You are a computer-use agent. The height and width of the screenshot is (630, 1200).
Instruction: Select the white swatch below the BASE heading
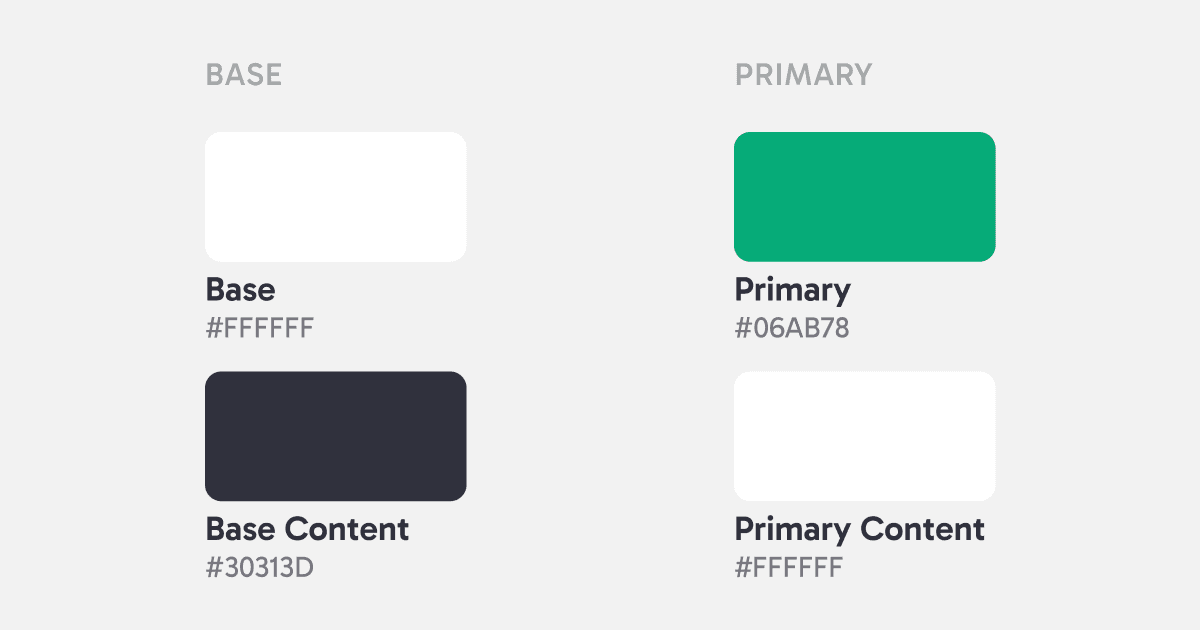[x=335, y=197]
